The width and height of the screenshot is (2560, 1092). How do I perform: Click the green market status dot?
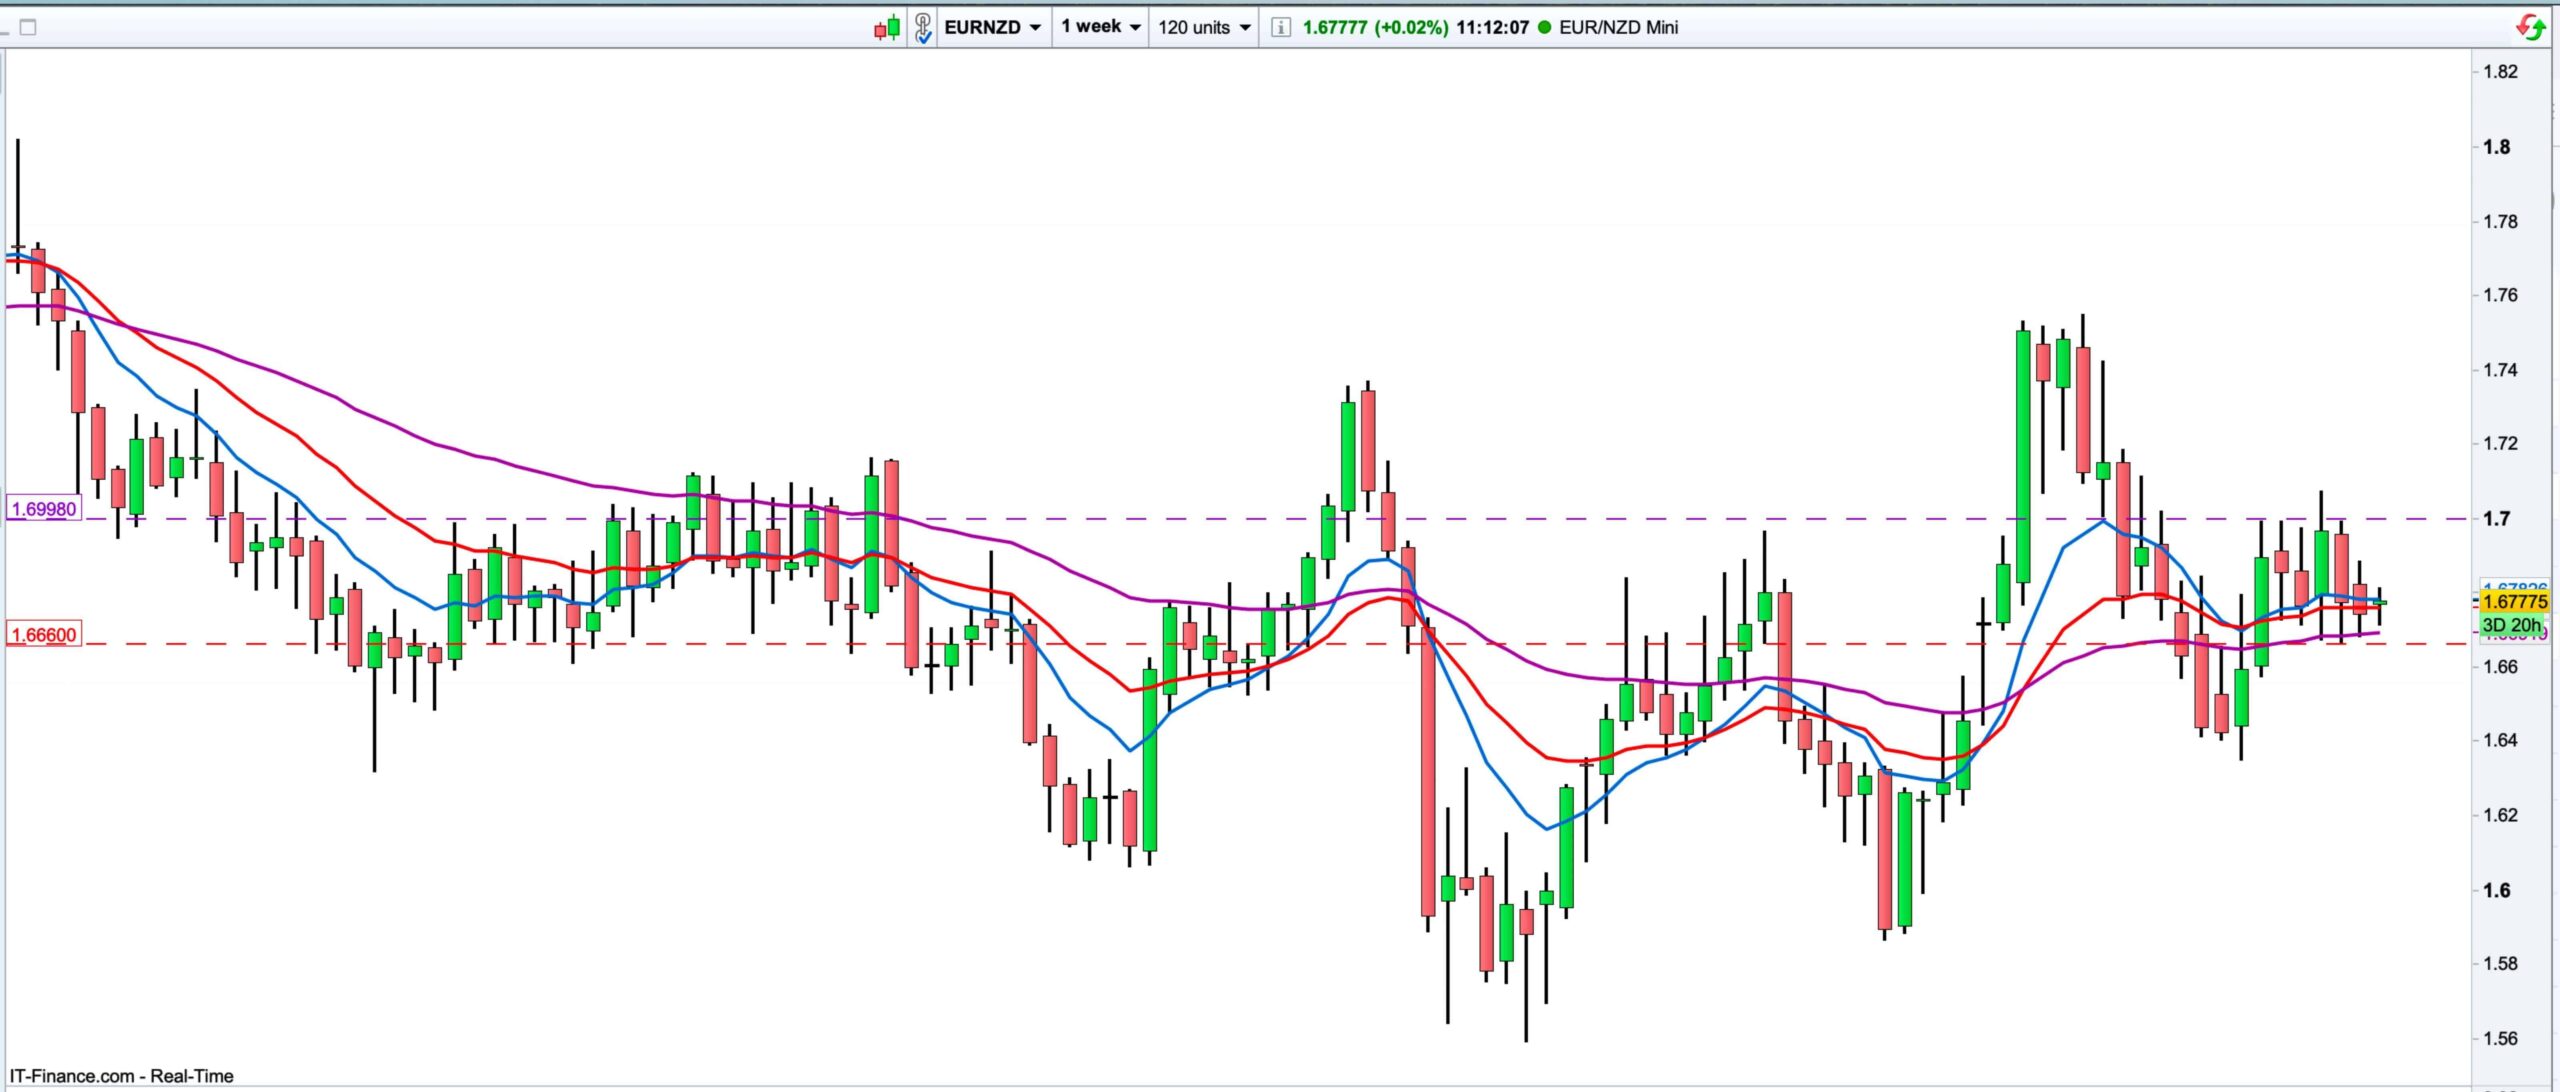click(x=1544, y=27)
